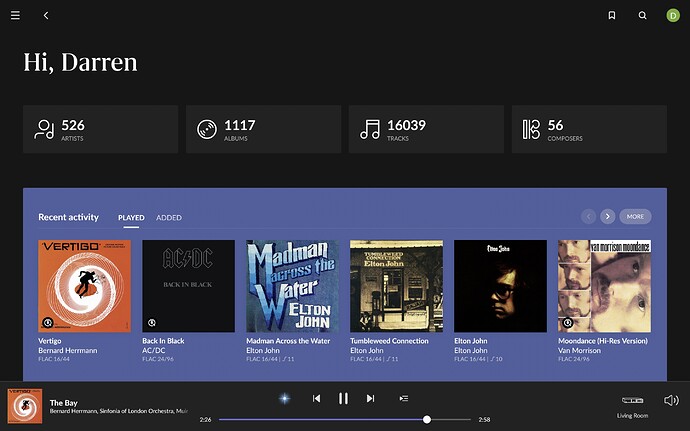Show previous recent activity items

[588, 217]
